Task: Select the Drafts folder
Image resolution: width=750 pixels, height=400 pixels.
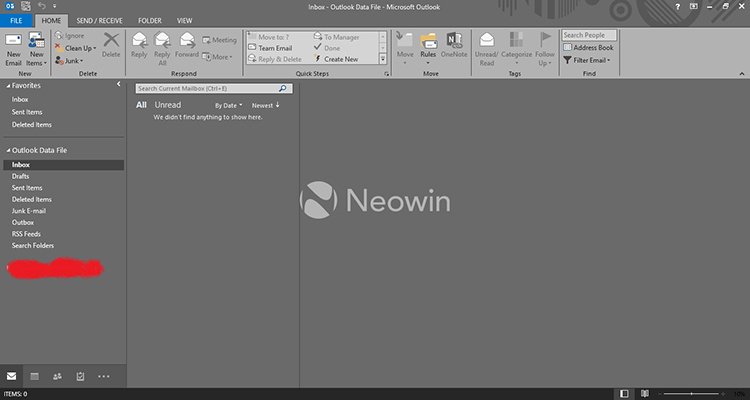Action: click(21, 176)
